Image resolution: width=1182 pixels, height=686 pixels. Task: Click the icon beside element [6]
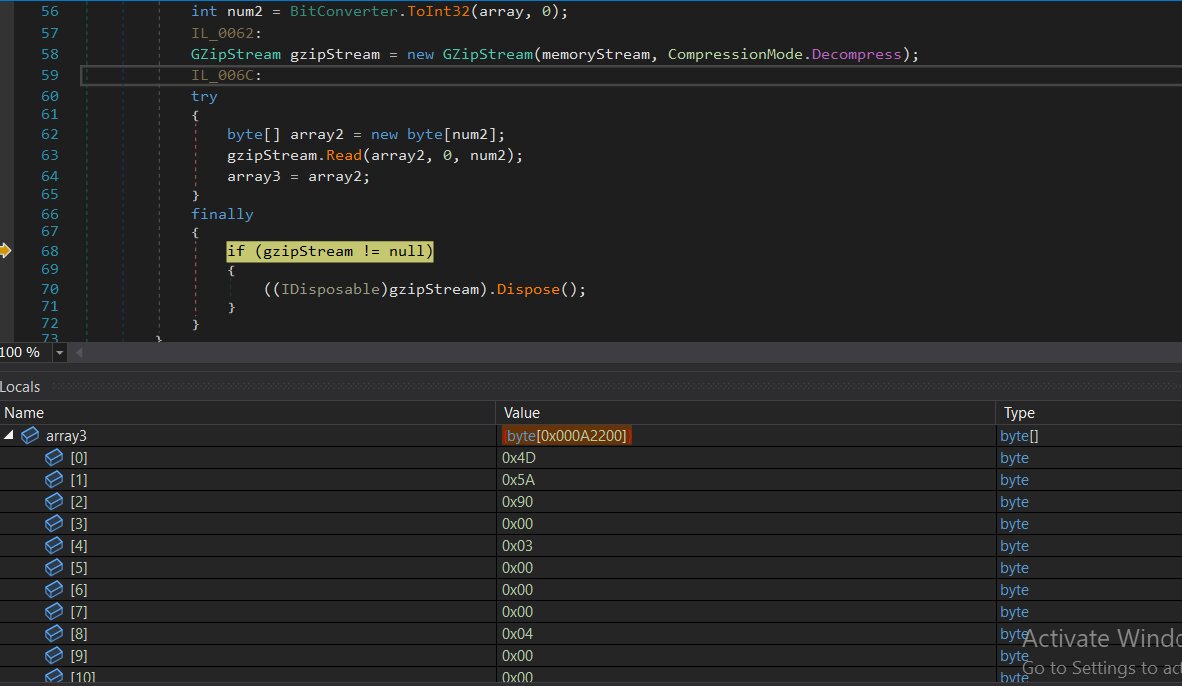click(x=54, y=590)
